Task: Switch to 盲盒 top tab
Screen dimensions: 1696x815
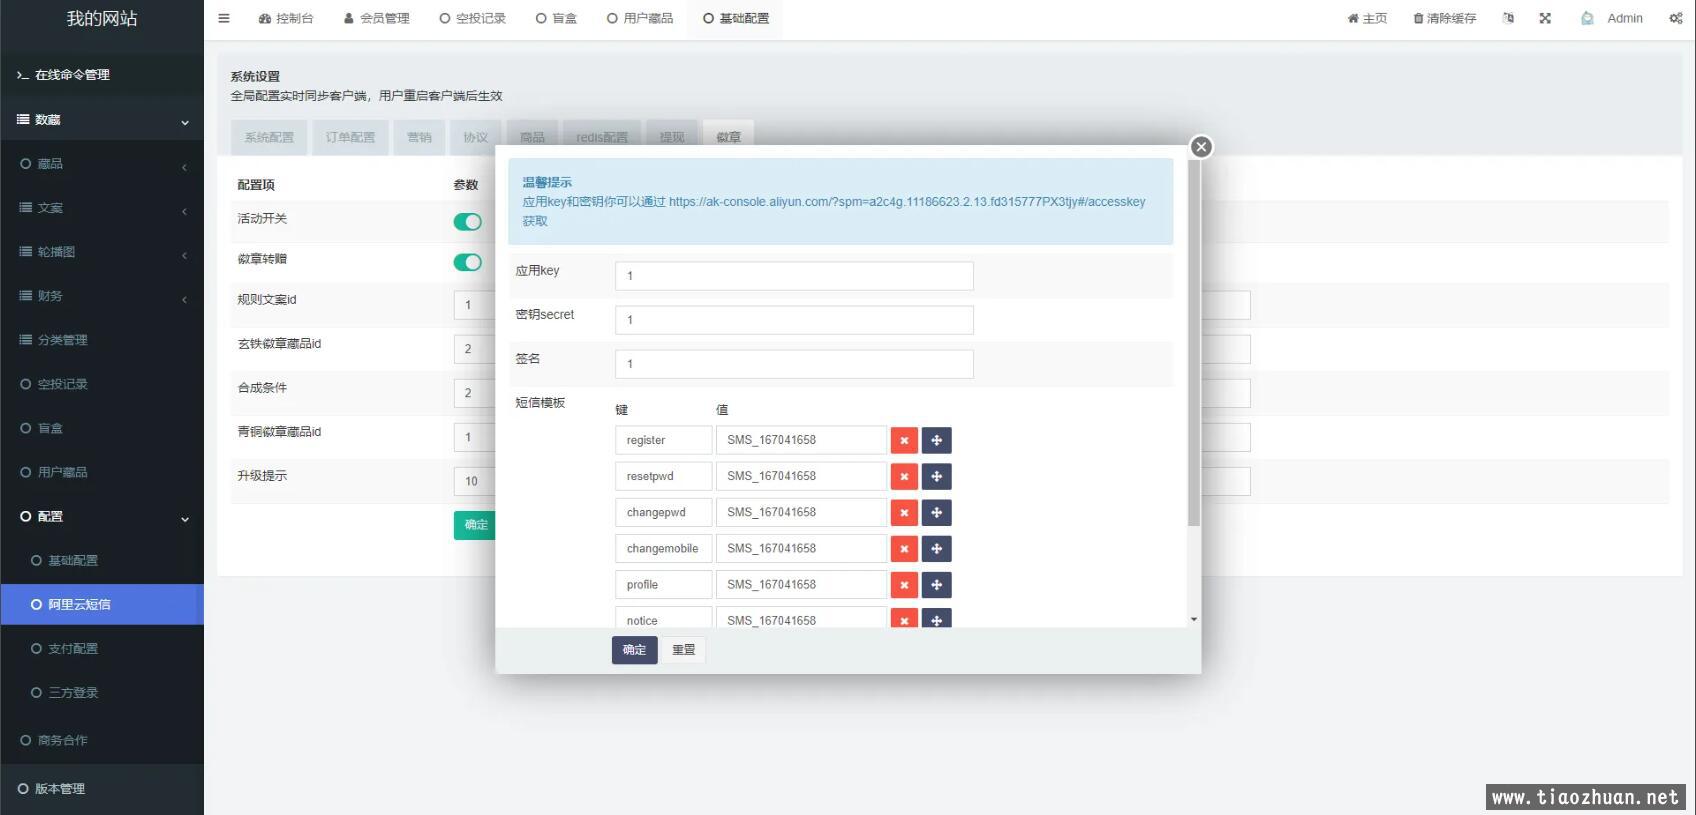Action: (x=556, y=18)
